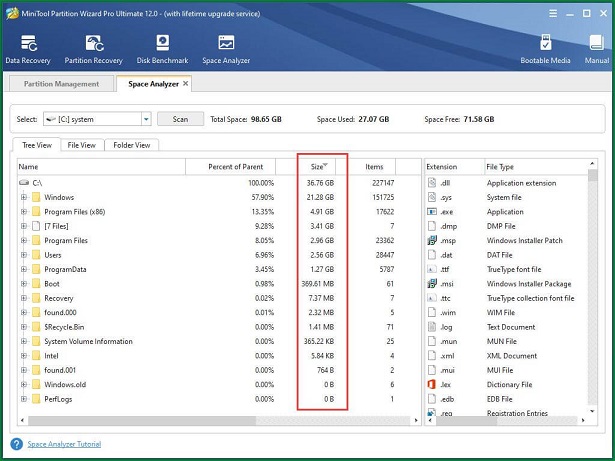This screenshot has height=461, width=615.
Task: Close the Space Analyzer tab
Action: tap(186, 84)
